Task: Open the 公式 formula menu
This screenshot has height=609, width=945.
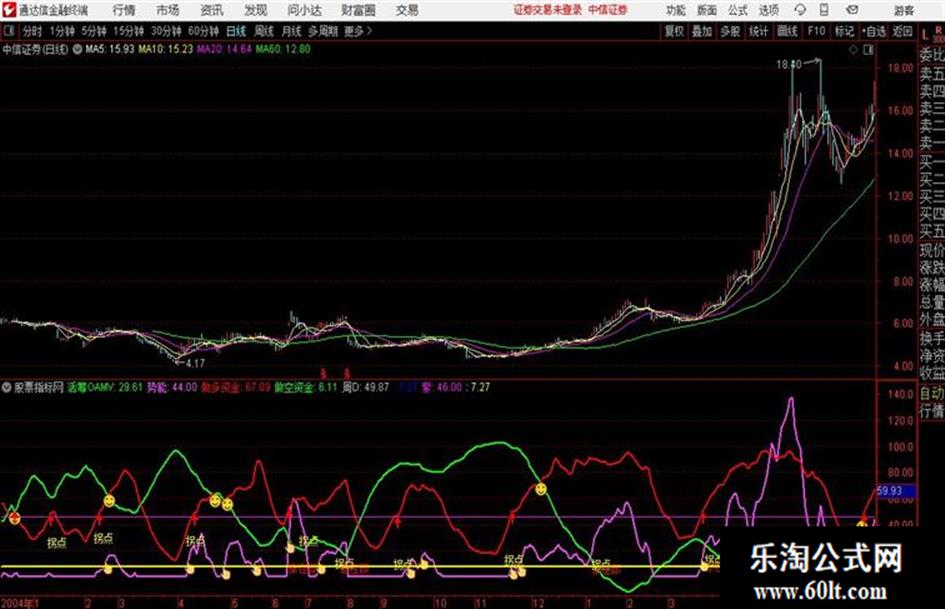Action: (738, 10)
